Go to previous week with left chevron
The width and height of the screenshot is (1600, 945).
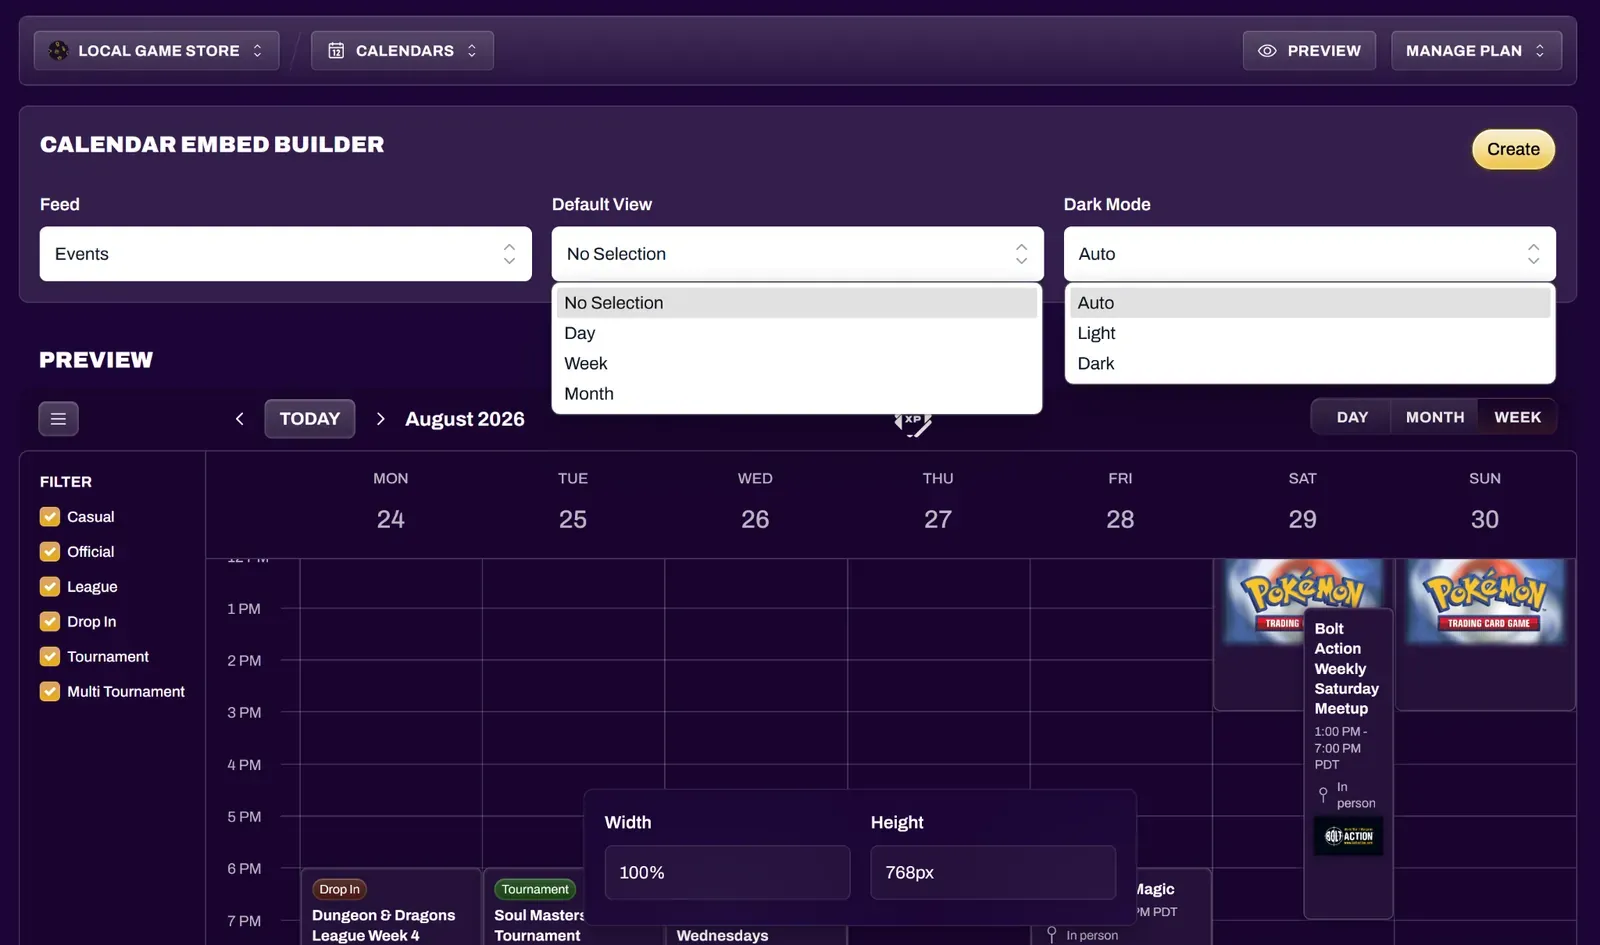tap(240, 419)
